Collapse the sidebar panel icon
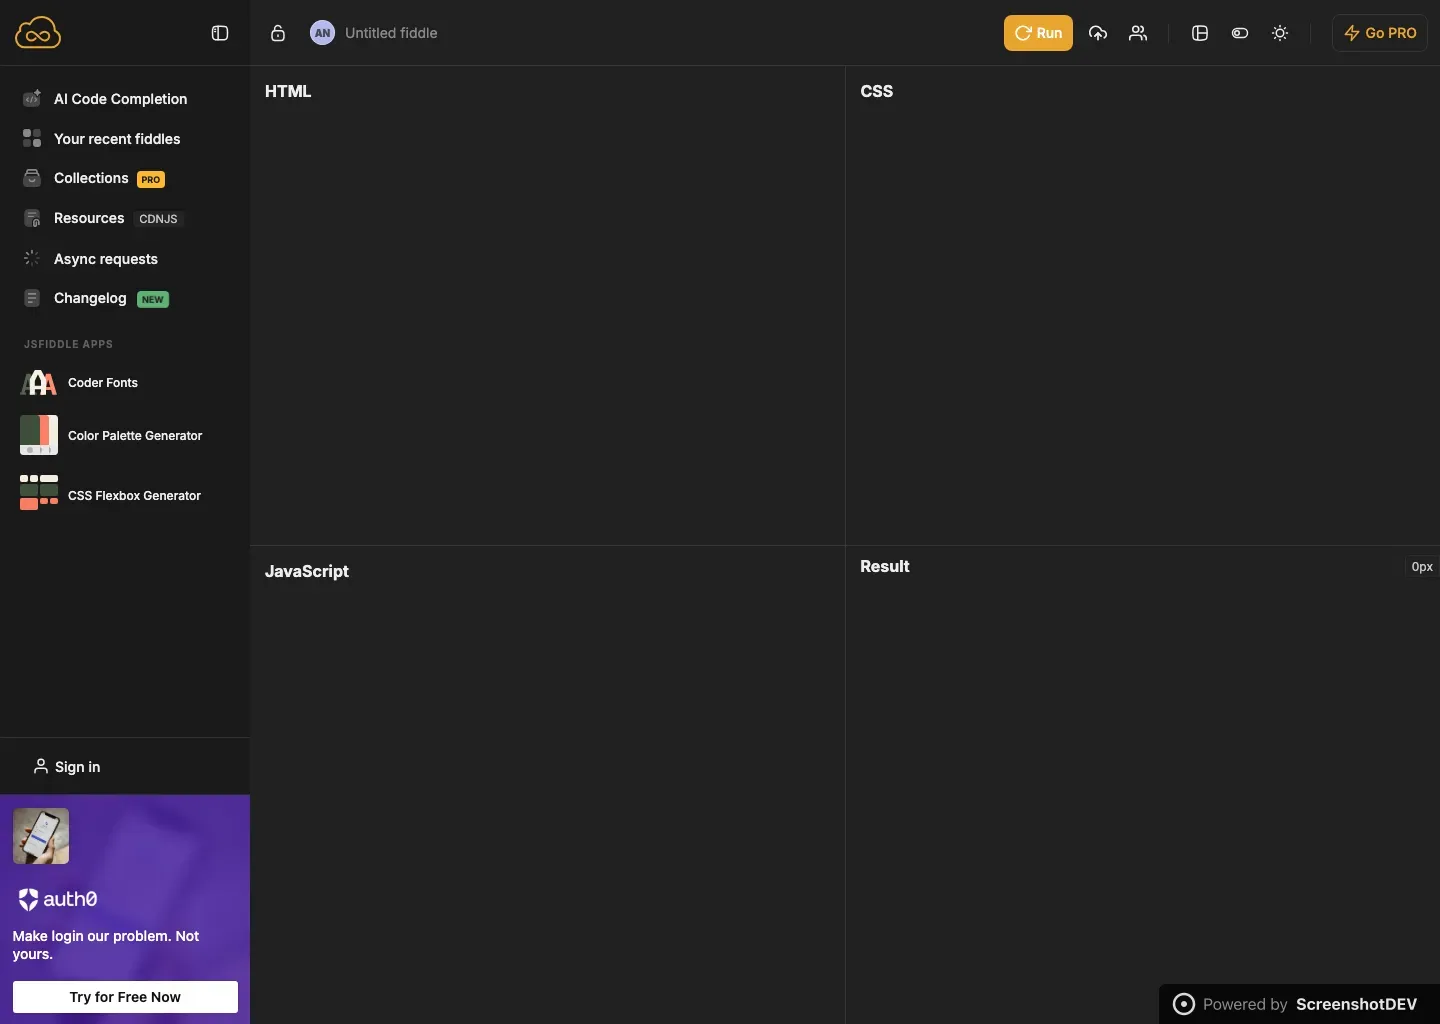This screenshot has height=1024, width=1440. click(220, 33)
